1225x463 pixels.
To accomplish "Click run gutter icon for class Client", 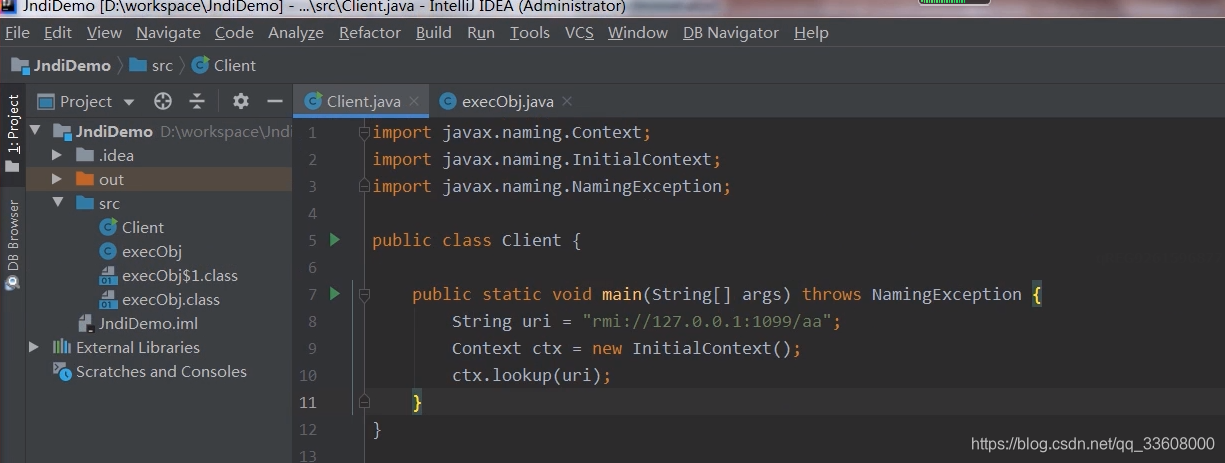I will pyautogui.click(x=335, y=240).
